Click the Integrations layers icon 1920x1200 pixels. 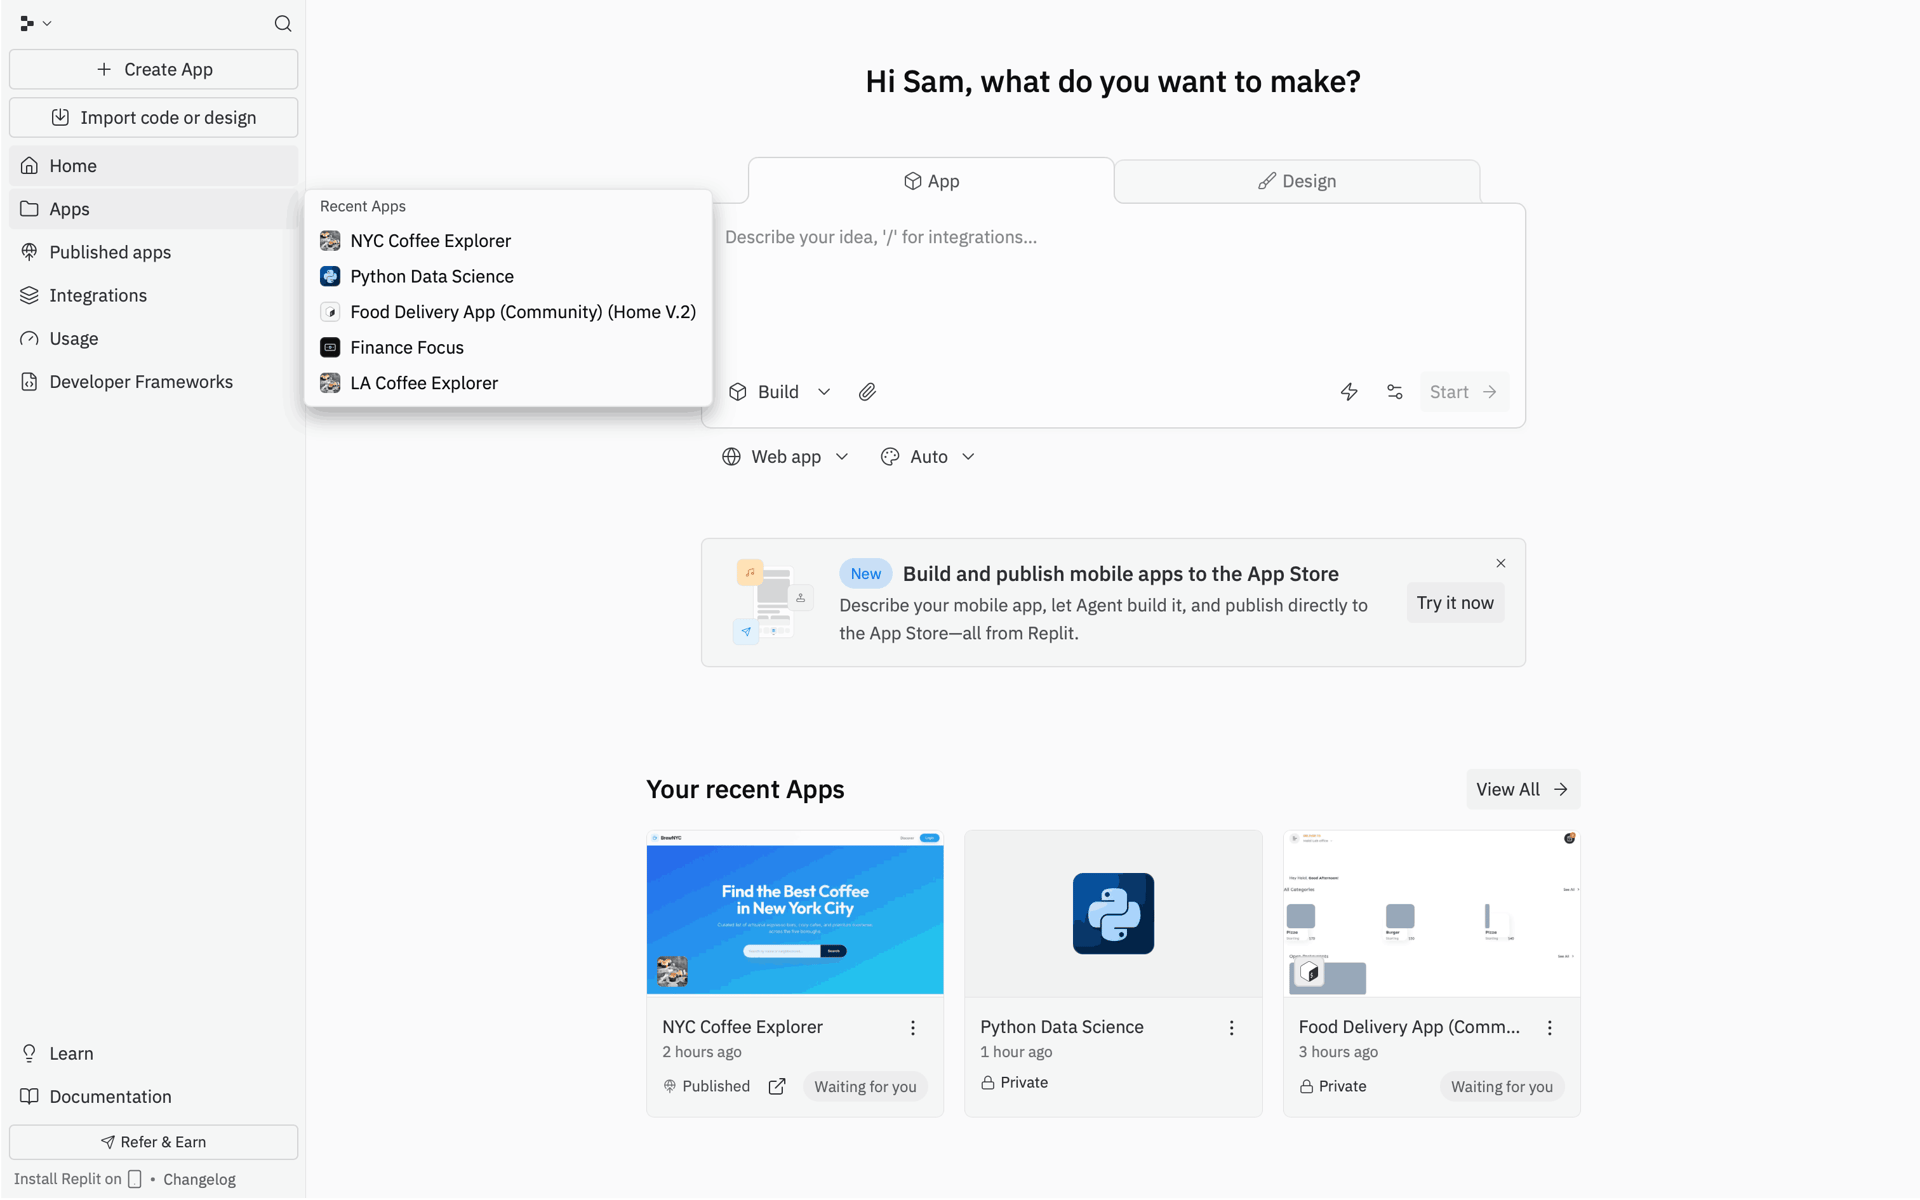(30, 295)
